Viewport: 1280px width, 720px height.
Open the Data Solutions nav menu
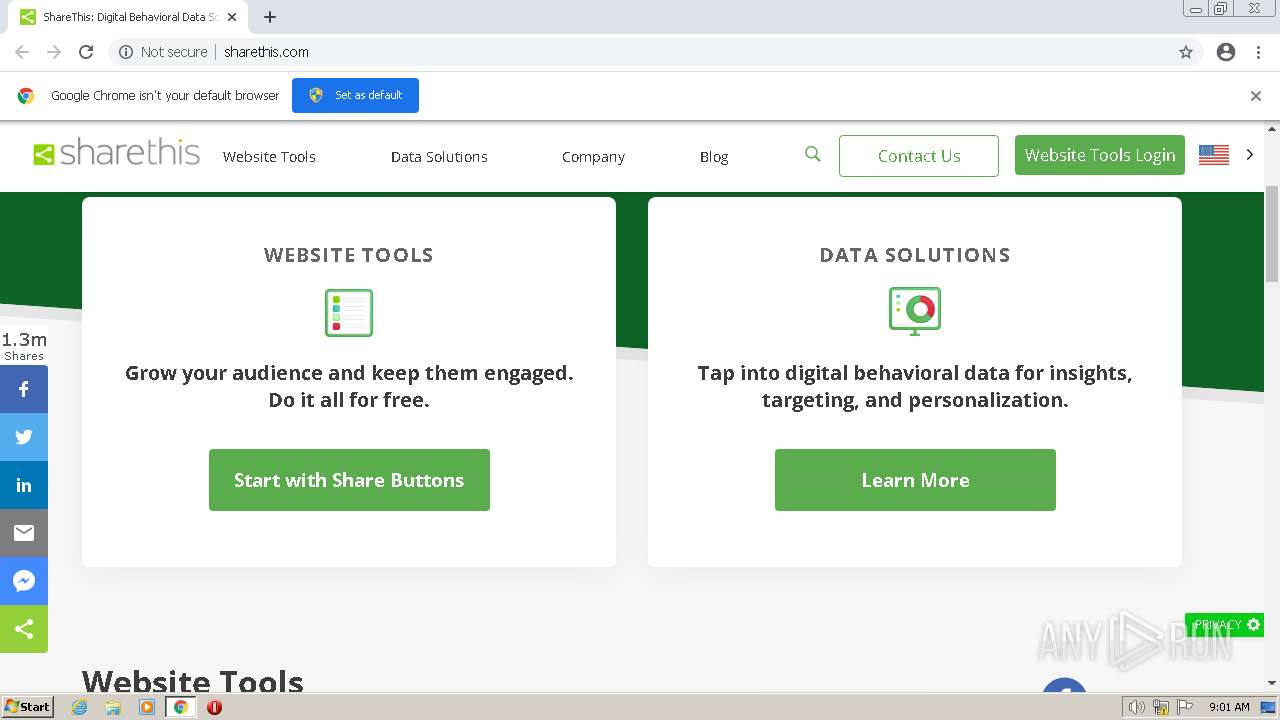(439, 157)
